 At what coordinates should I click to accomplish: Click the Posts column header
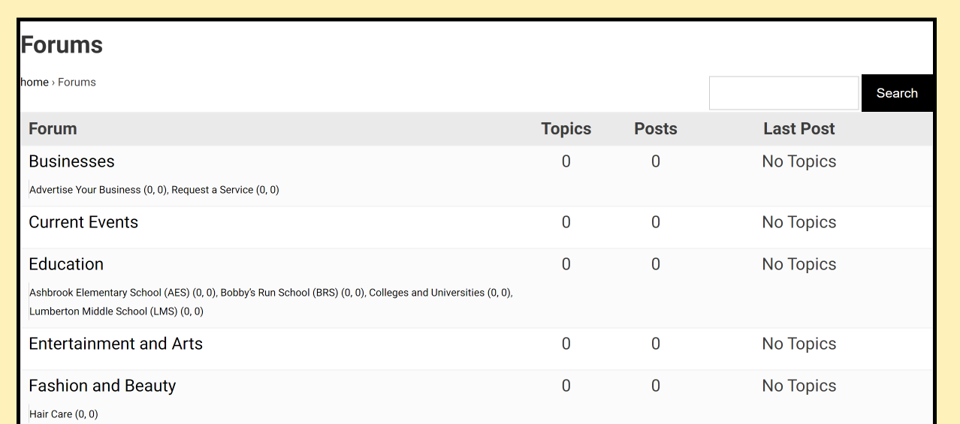(x=655, y=129)
